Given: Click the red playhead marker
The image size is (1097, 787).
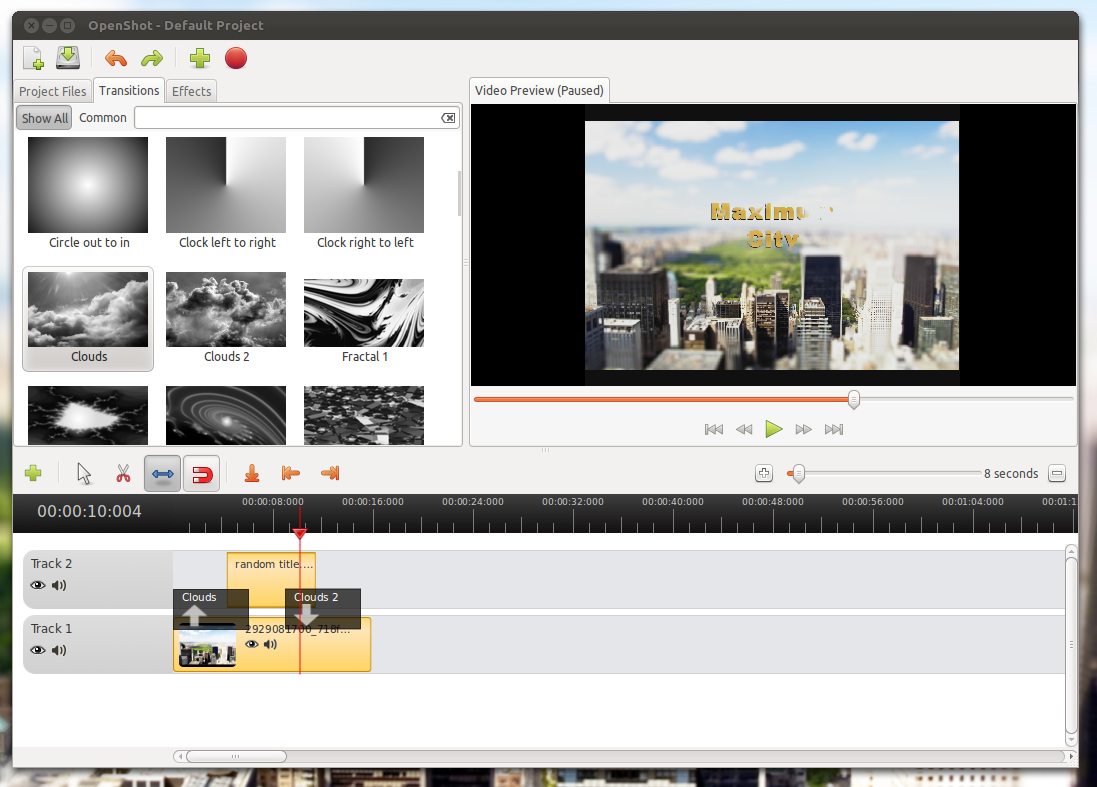Looking at the screenshot, I should (299, 534).
